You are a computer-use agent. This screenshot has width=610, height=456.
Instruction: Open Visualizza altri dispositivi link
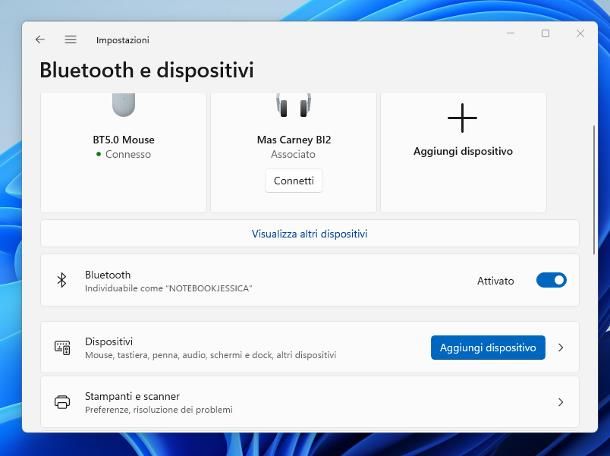click(x=309, y=234)
